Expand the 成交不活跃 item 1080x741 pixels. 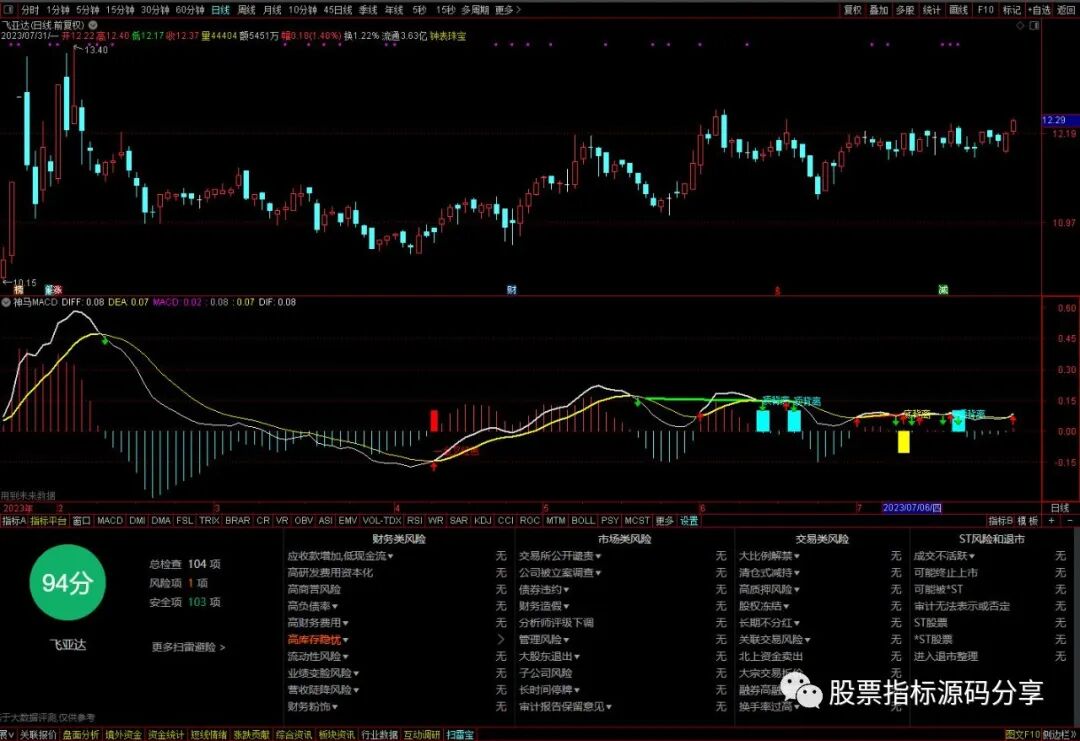[x=944, y=556]
